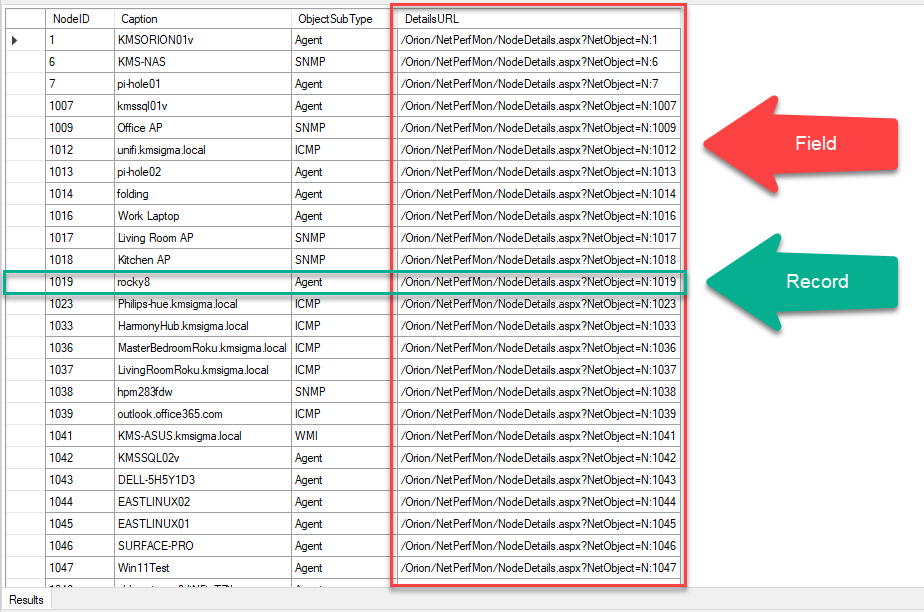Select DetailsURL cell ending N:1009
The height and width of the screenshot is (612, 924).
tap(539, 128)
